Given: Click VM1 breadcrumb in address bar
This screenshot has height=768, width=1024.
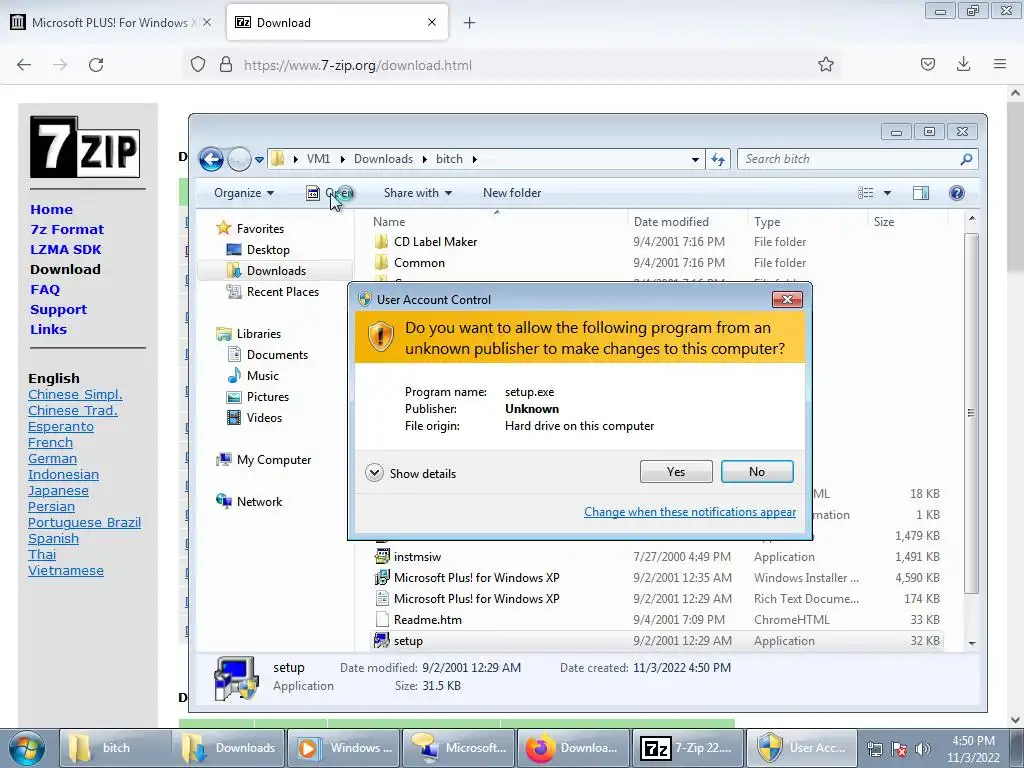Looking at the screenshot, I should pos(318,159).
